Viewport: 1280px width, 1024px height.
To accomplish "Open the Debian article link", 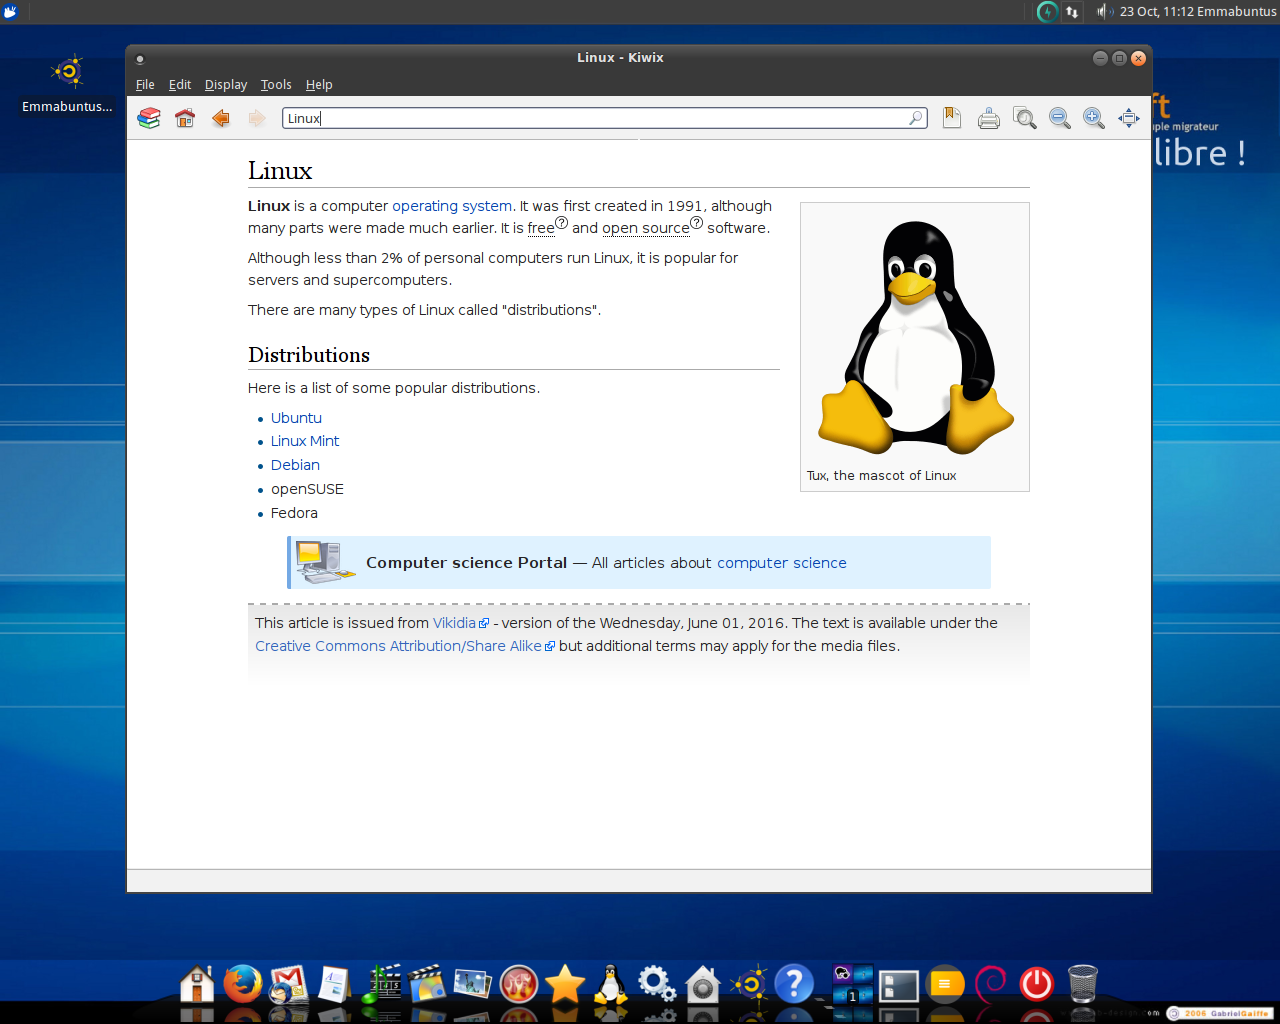I will 295,465.
